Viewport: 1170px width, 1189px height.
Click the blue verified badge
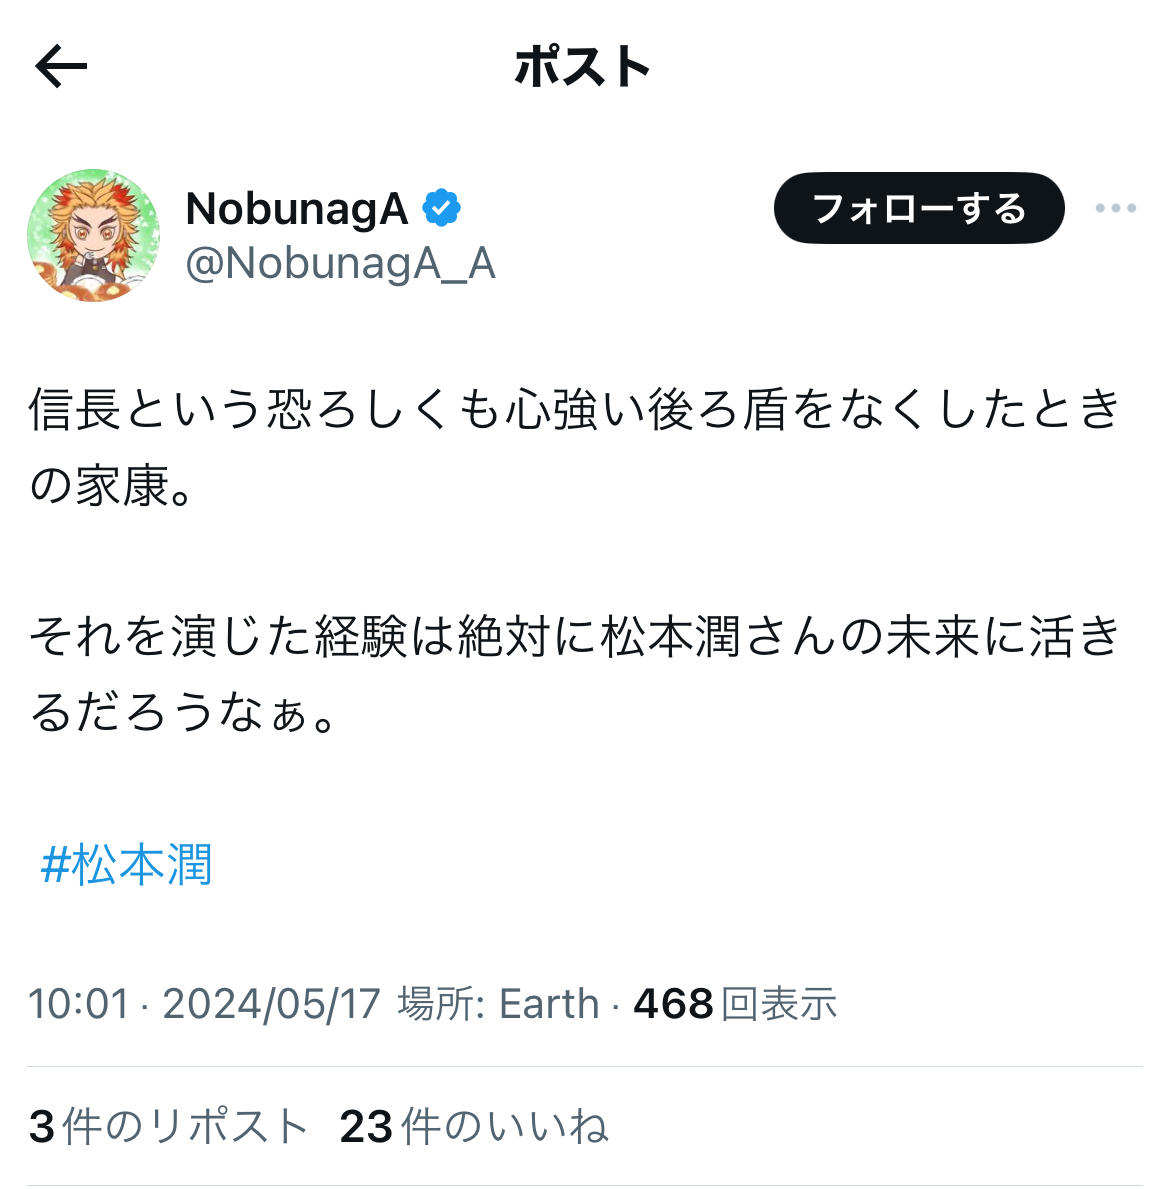(441, 208)
